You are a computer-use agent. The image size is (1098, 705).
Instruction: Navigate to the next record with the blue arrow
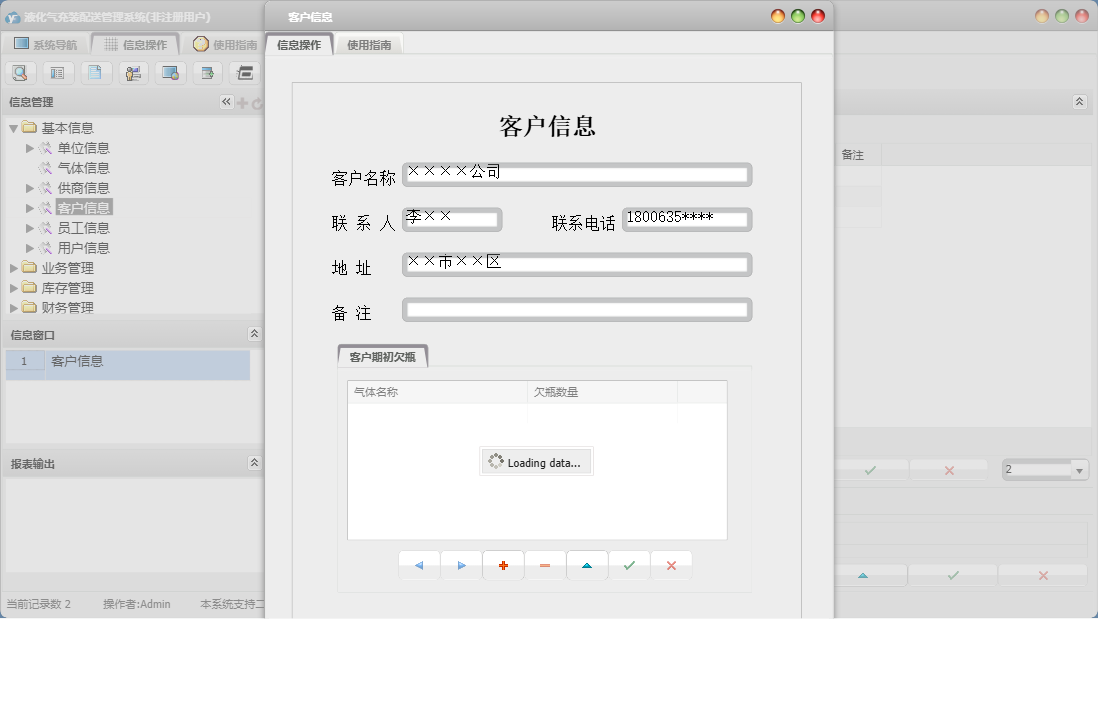pos(461,565)
